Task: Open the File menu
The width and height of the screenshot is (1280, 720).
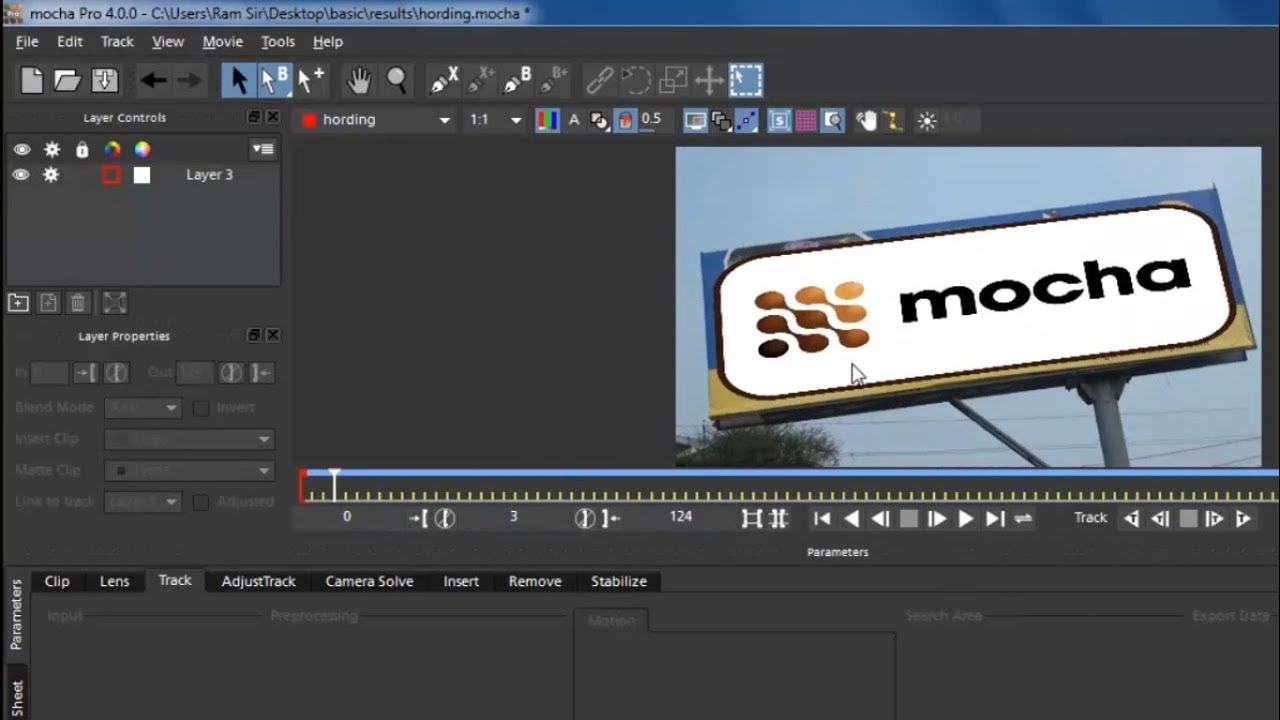Action: [x=27, y=42]
